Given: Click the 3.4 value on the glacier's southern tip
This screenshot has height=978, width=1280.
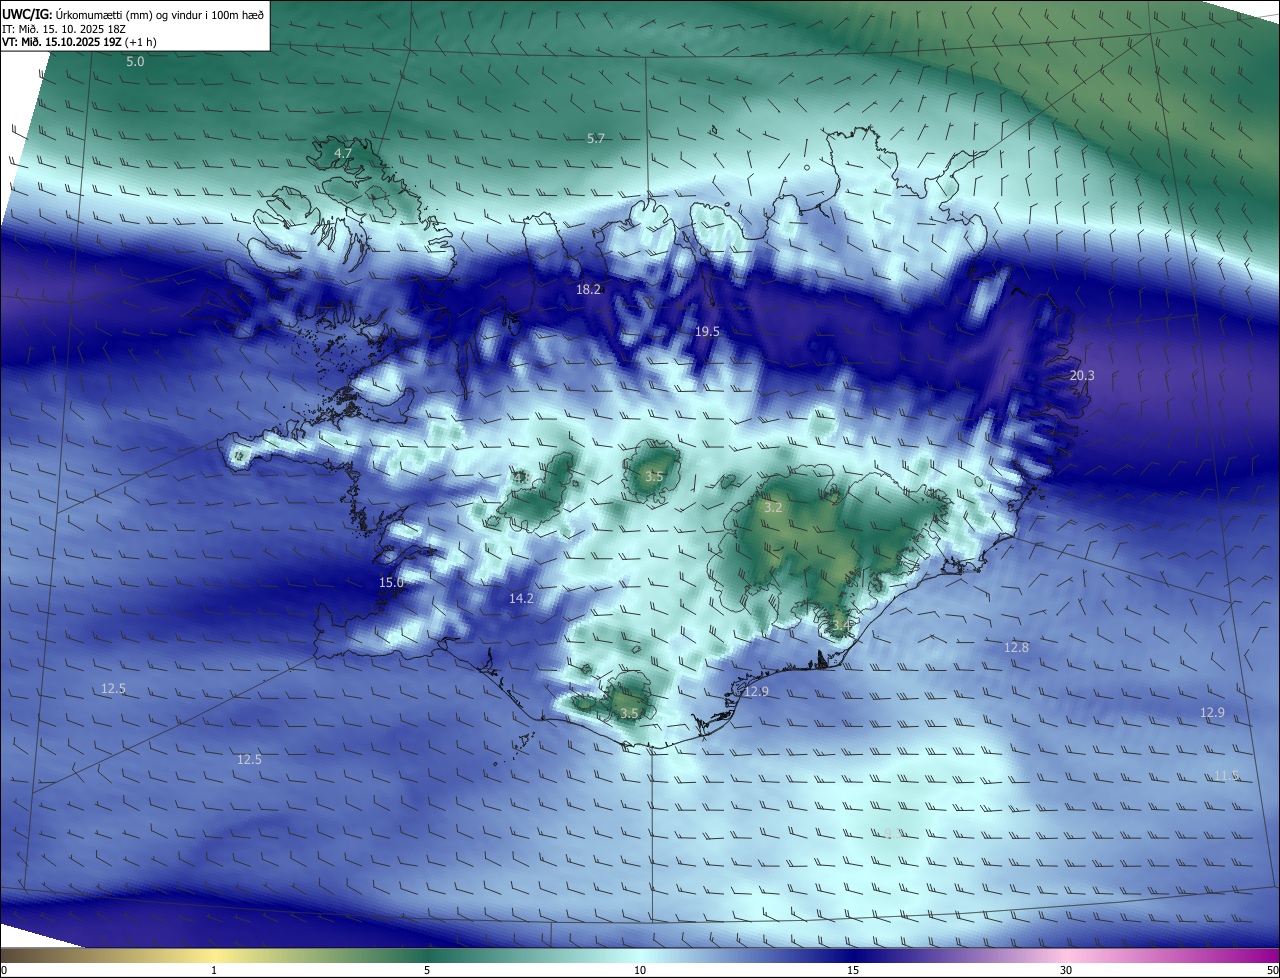Looking at the screenshot, I should click(841, 625).
